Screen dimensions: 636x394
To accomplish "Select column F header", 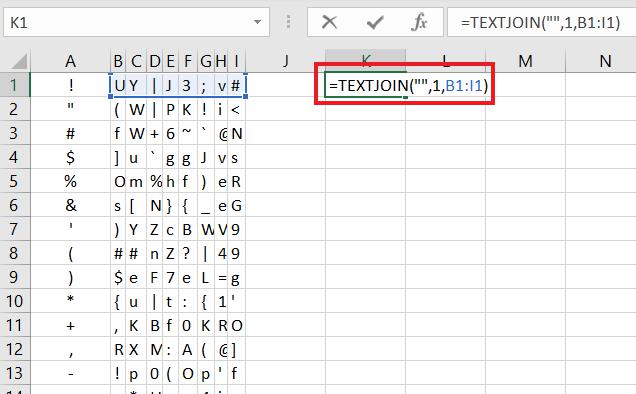I will [188, 61].
